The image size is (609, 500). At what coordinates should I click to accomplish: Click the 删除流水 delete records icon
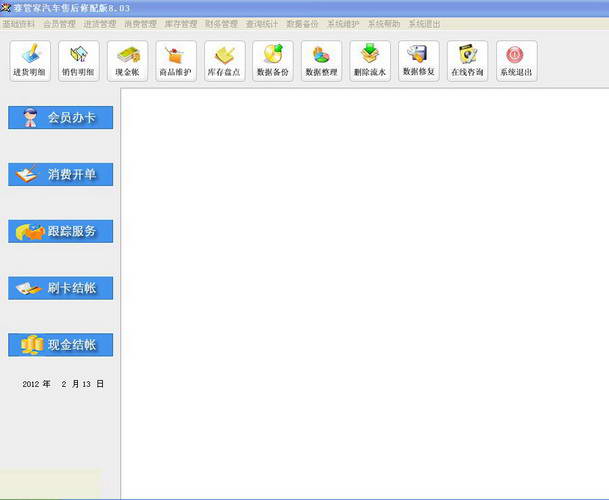tap(370, 61)
